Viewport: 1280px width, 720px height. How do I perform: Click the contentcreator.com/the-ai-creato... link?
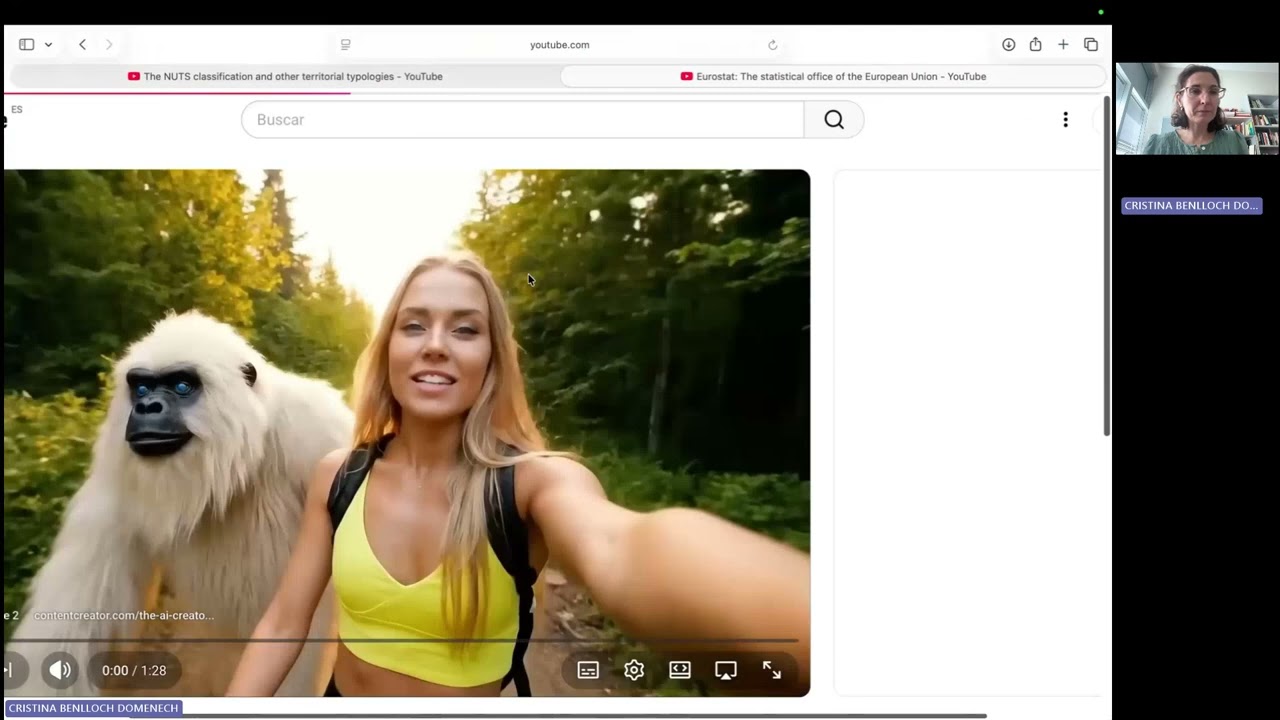124,615
